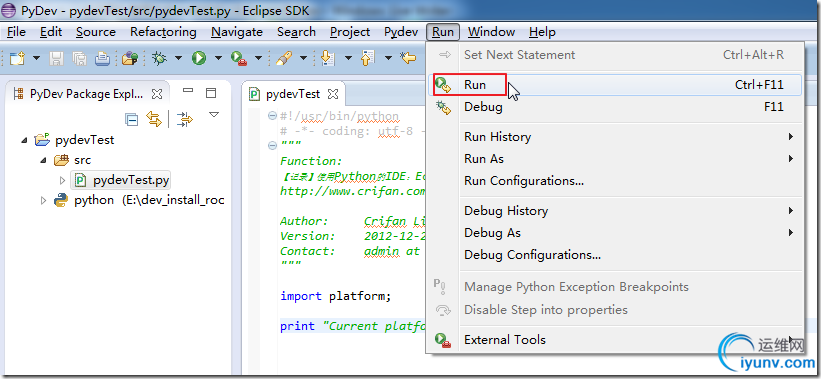
Task: Open dropdown arrow beside Debug bug icon
Action: tap(179, 58)
